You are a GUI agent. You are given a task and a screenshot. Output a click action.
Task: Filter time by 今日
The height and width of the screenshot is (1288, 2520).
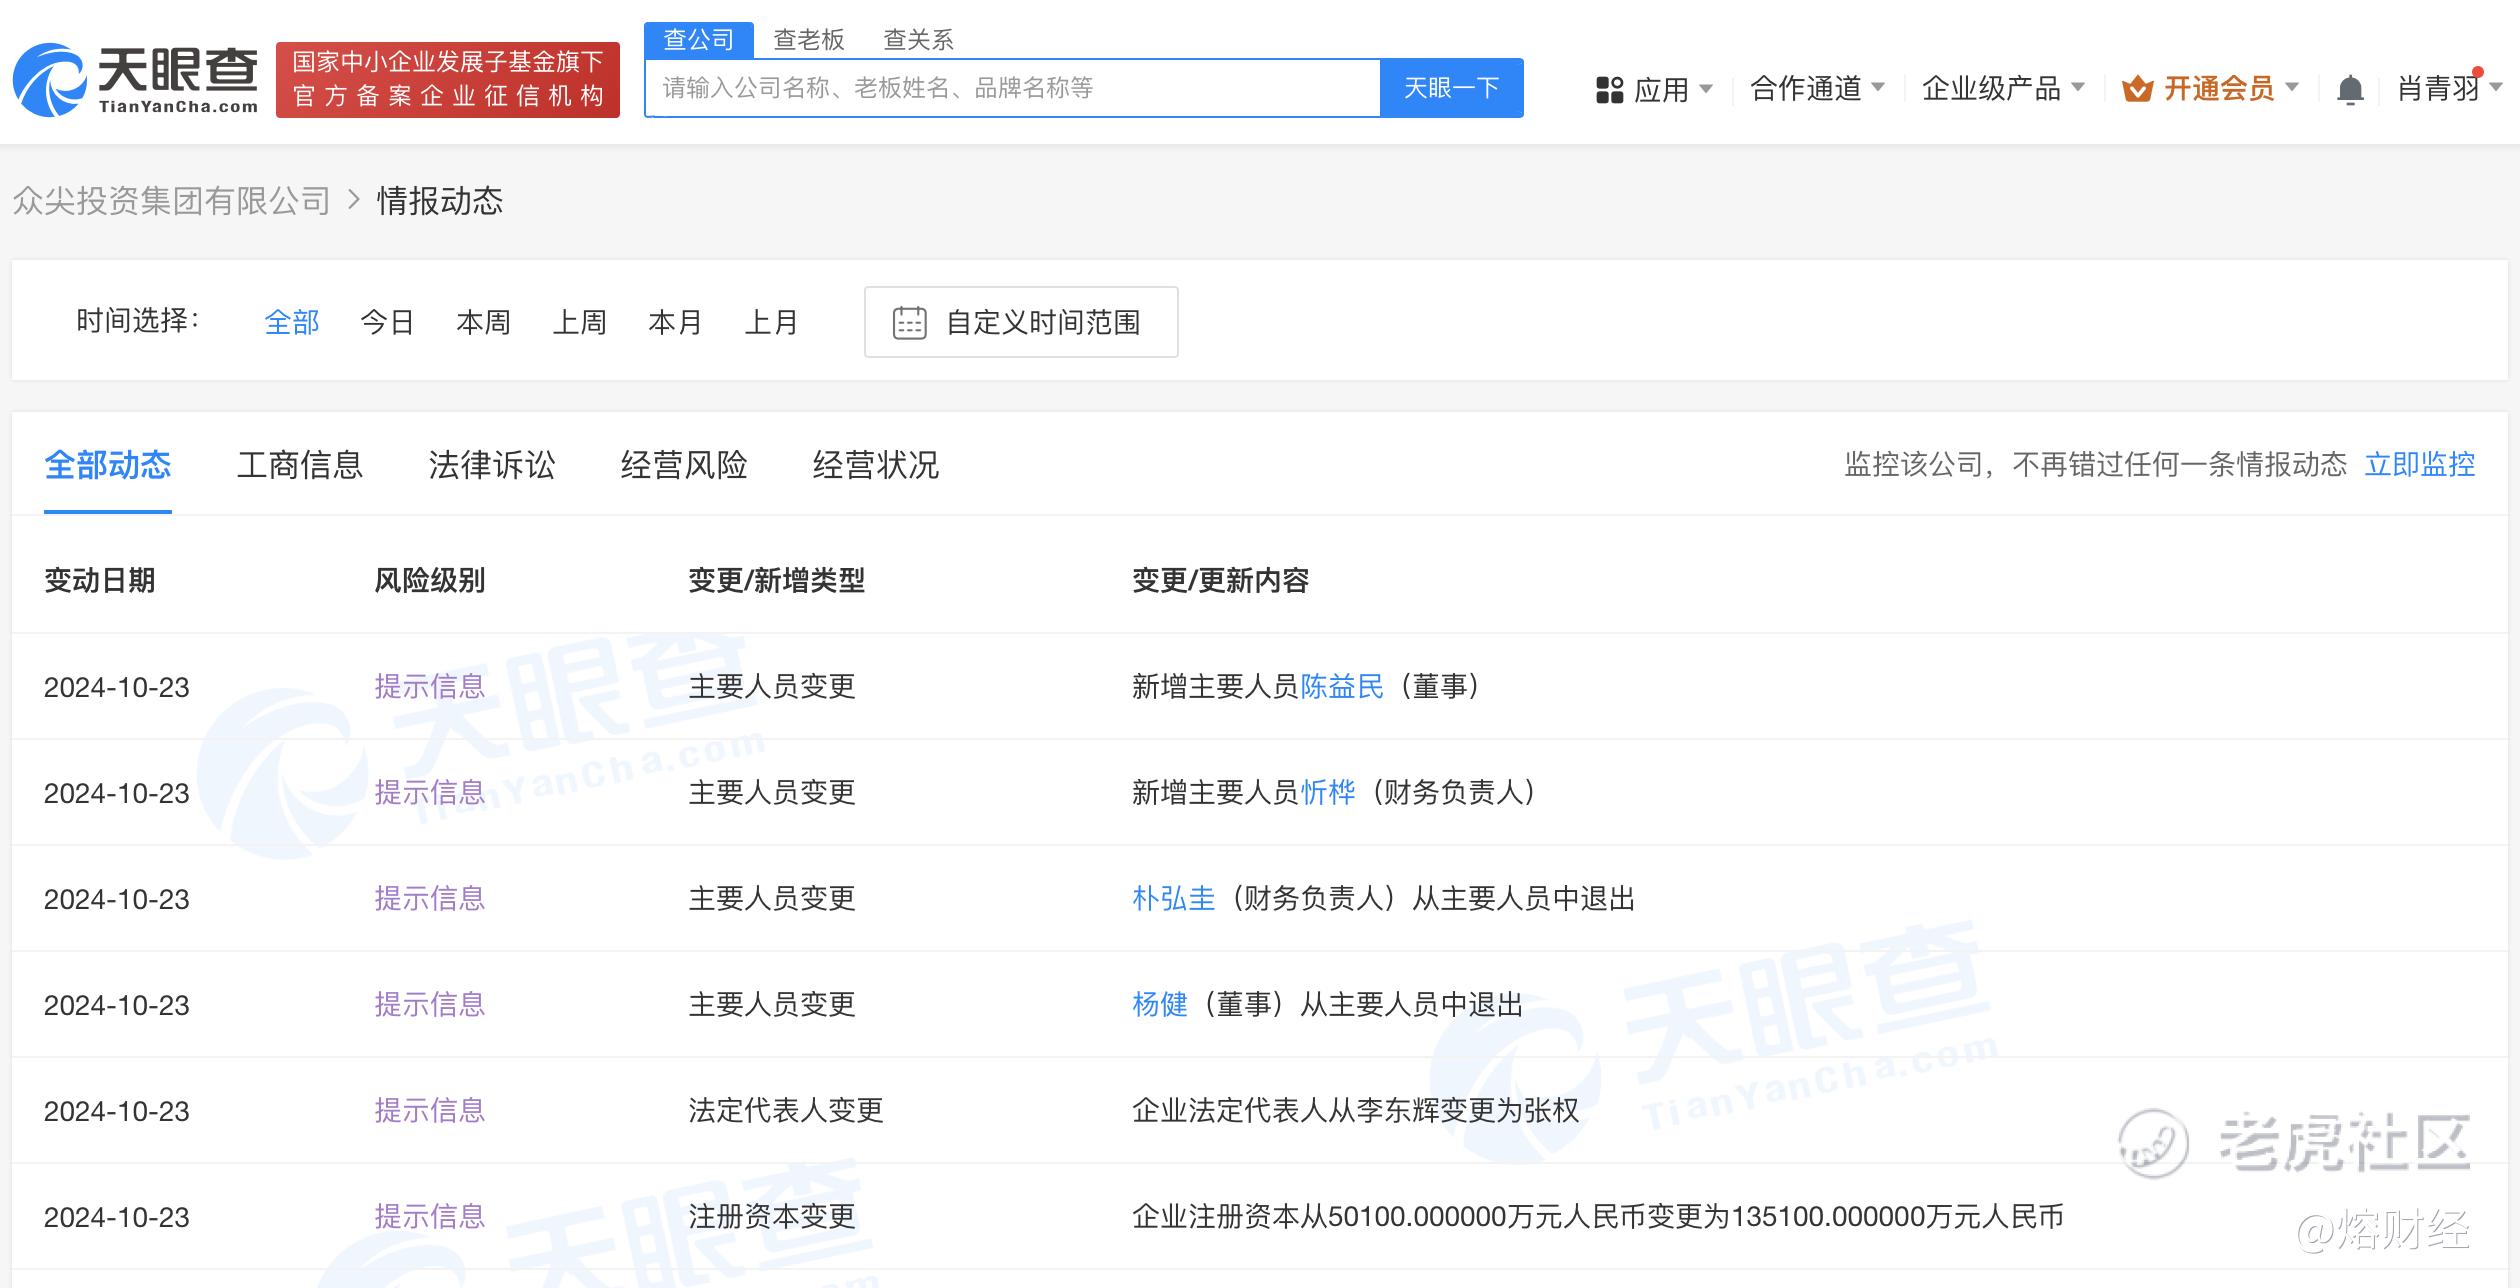[388, 322]
